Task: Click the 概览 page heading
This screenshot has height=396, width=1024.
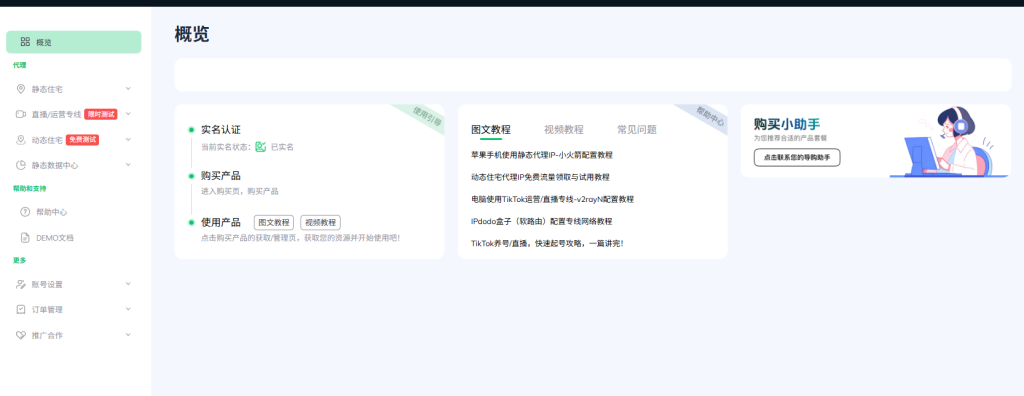Action: point(192,34)
